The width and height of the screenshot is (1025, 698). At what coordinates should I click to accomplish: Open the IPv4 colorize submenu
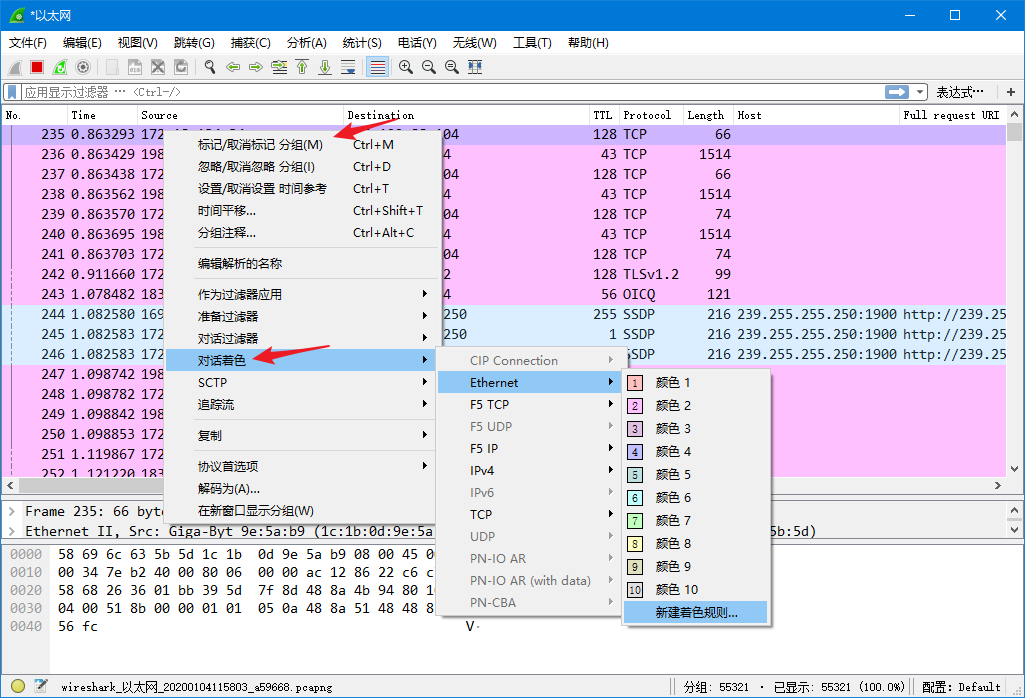(529, 471)
